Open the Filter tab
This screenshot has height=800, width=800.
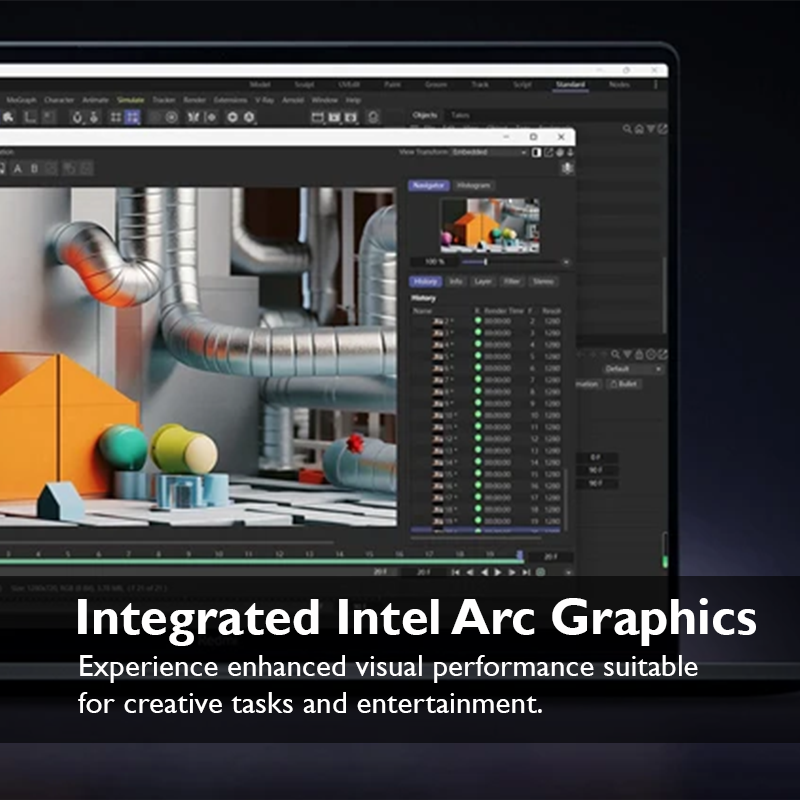[x=512, y=281]
